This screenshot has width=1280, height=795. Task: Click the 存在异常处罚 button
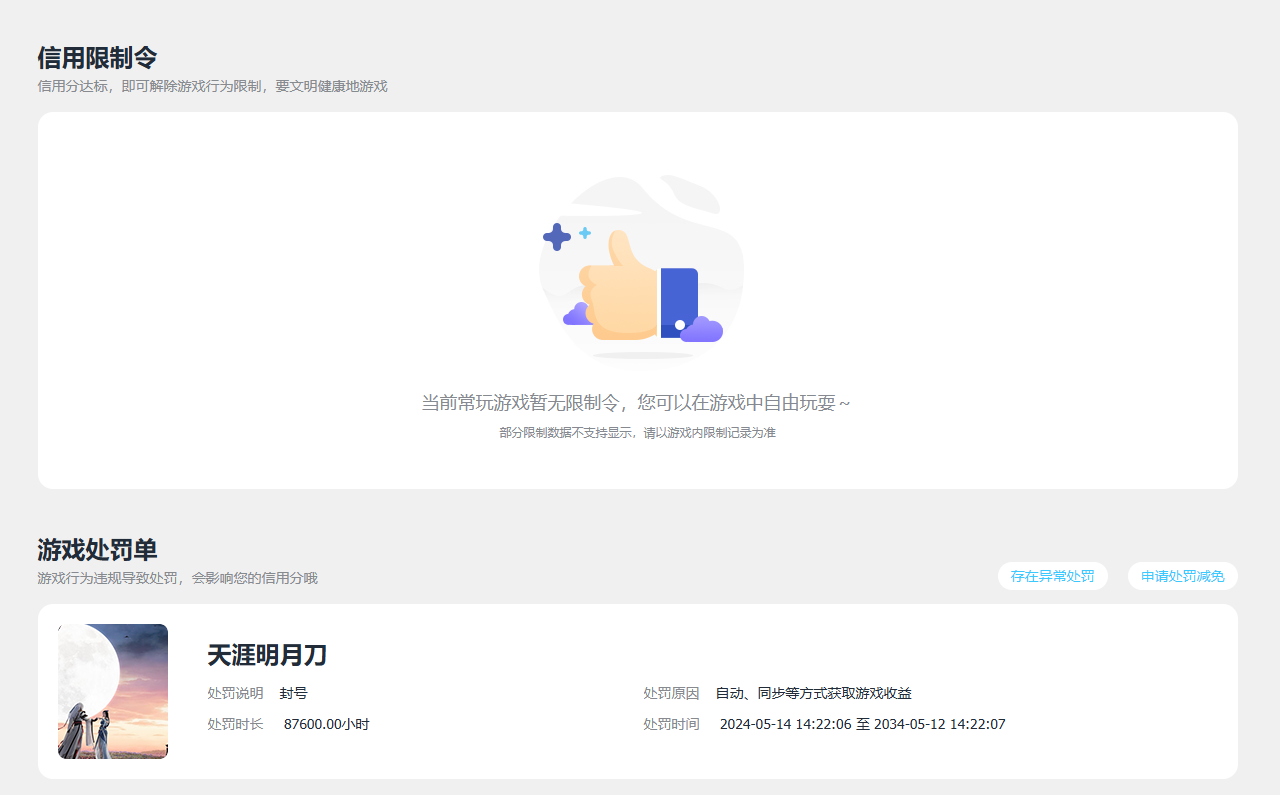click(x=1052, y=576)
